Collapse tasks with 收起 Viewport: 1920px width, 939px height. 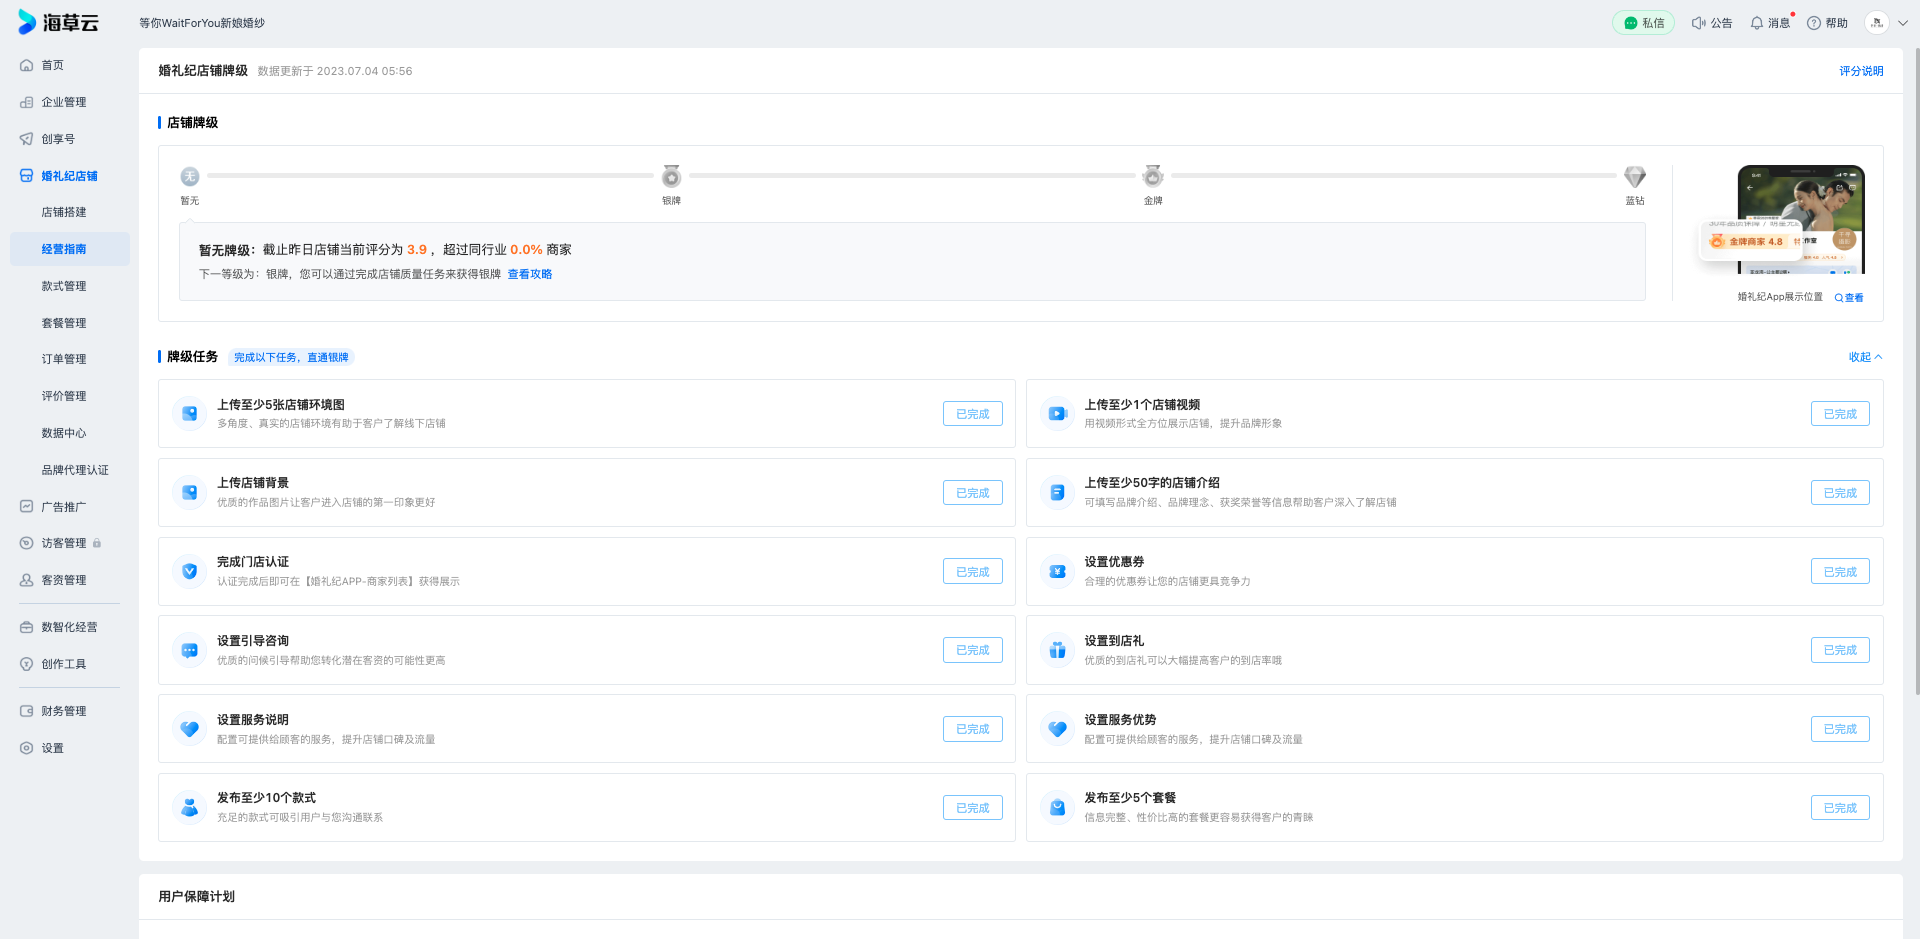(1865, 357)
